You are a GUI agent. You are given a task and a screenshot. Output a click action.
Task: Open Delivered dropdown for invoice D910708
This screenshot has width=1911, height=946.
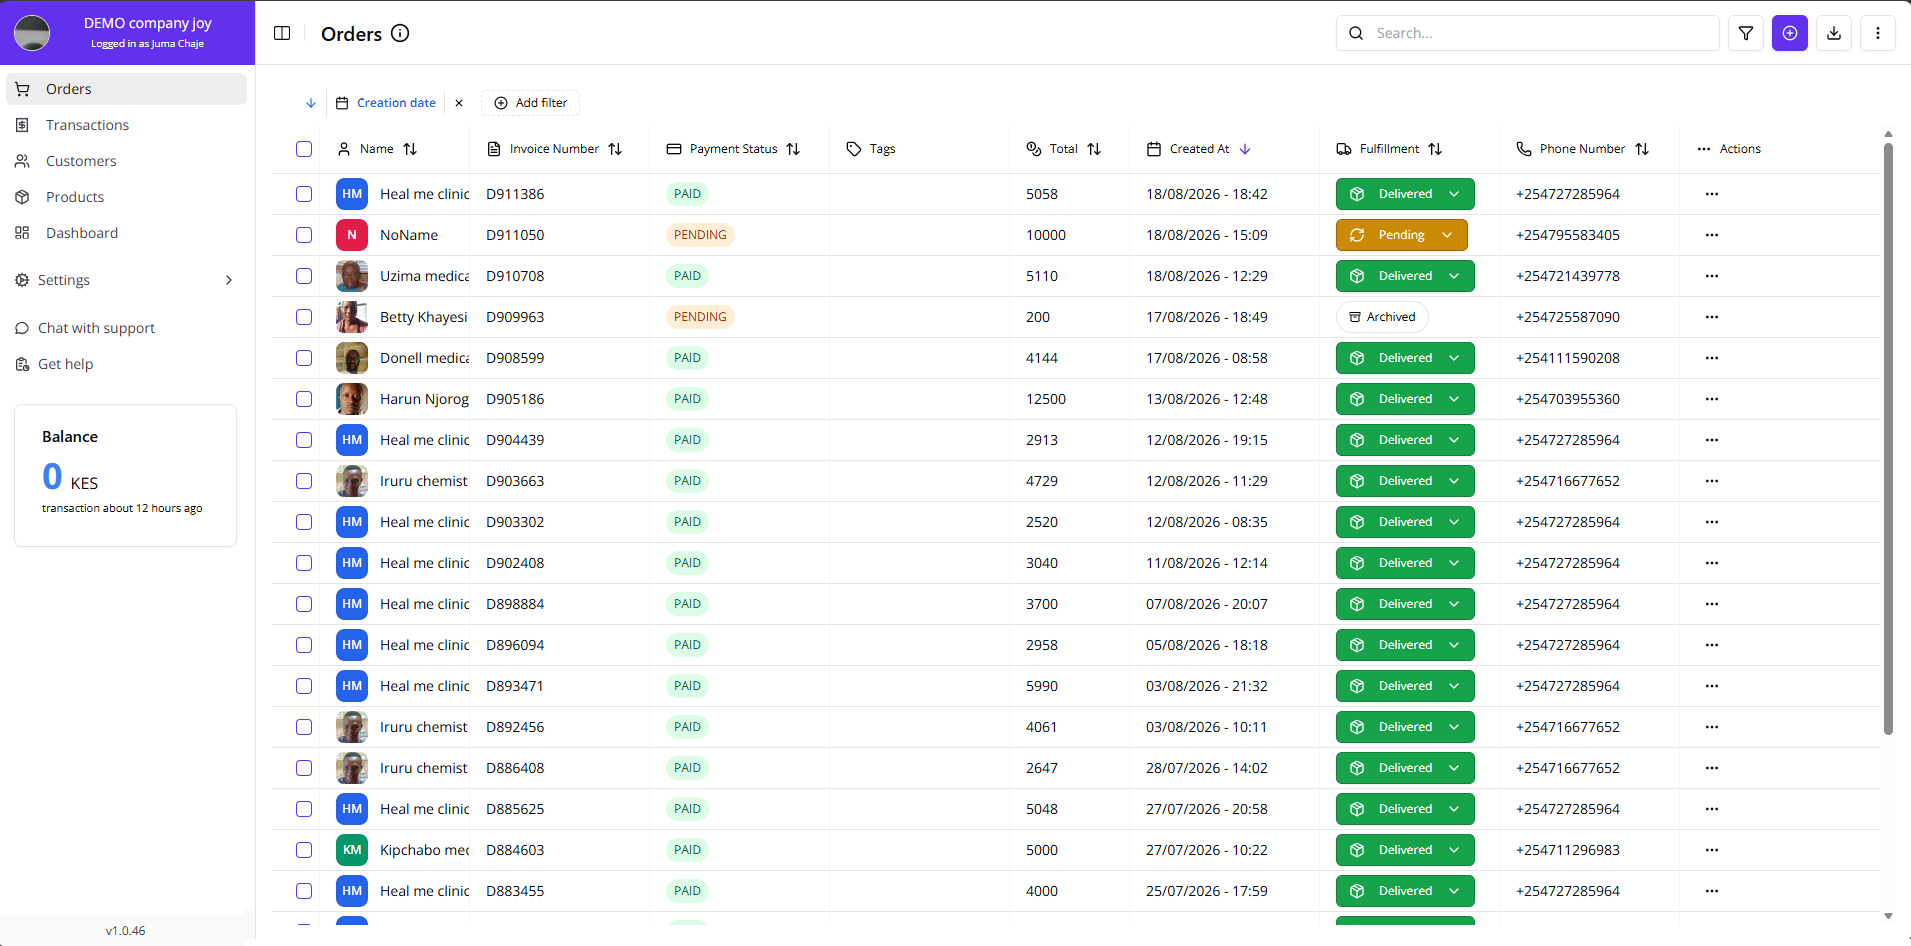[x=1405, y=276]
